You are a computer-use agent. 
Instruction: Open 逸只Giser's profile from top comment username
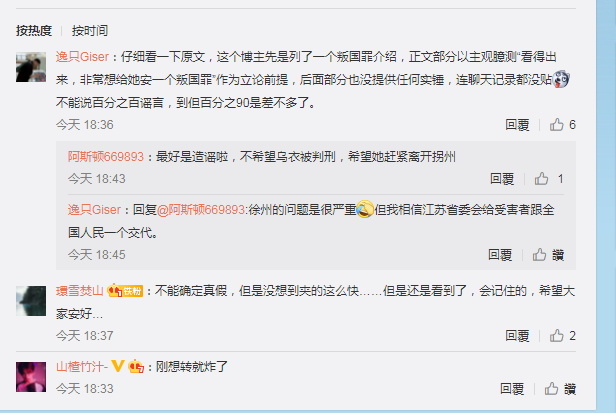pos(82,57)
